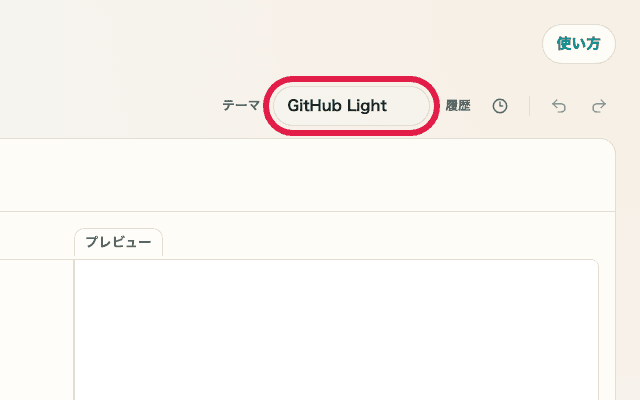Click the header area above the プレビュー tab
The image size is (640, 400).
point(300,175)
